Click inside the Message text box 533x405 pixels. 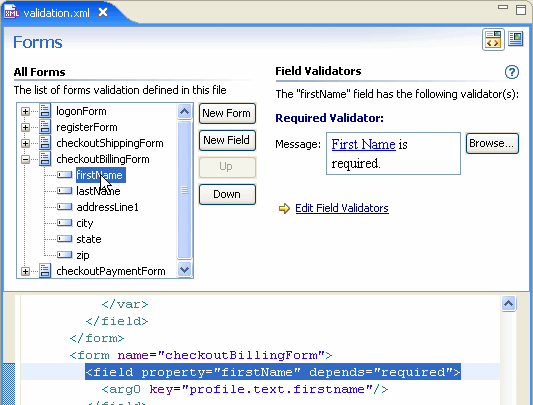(393, 154)
